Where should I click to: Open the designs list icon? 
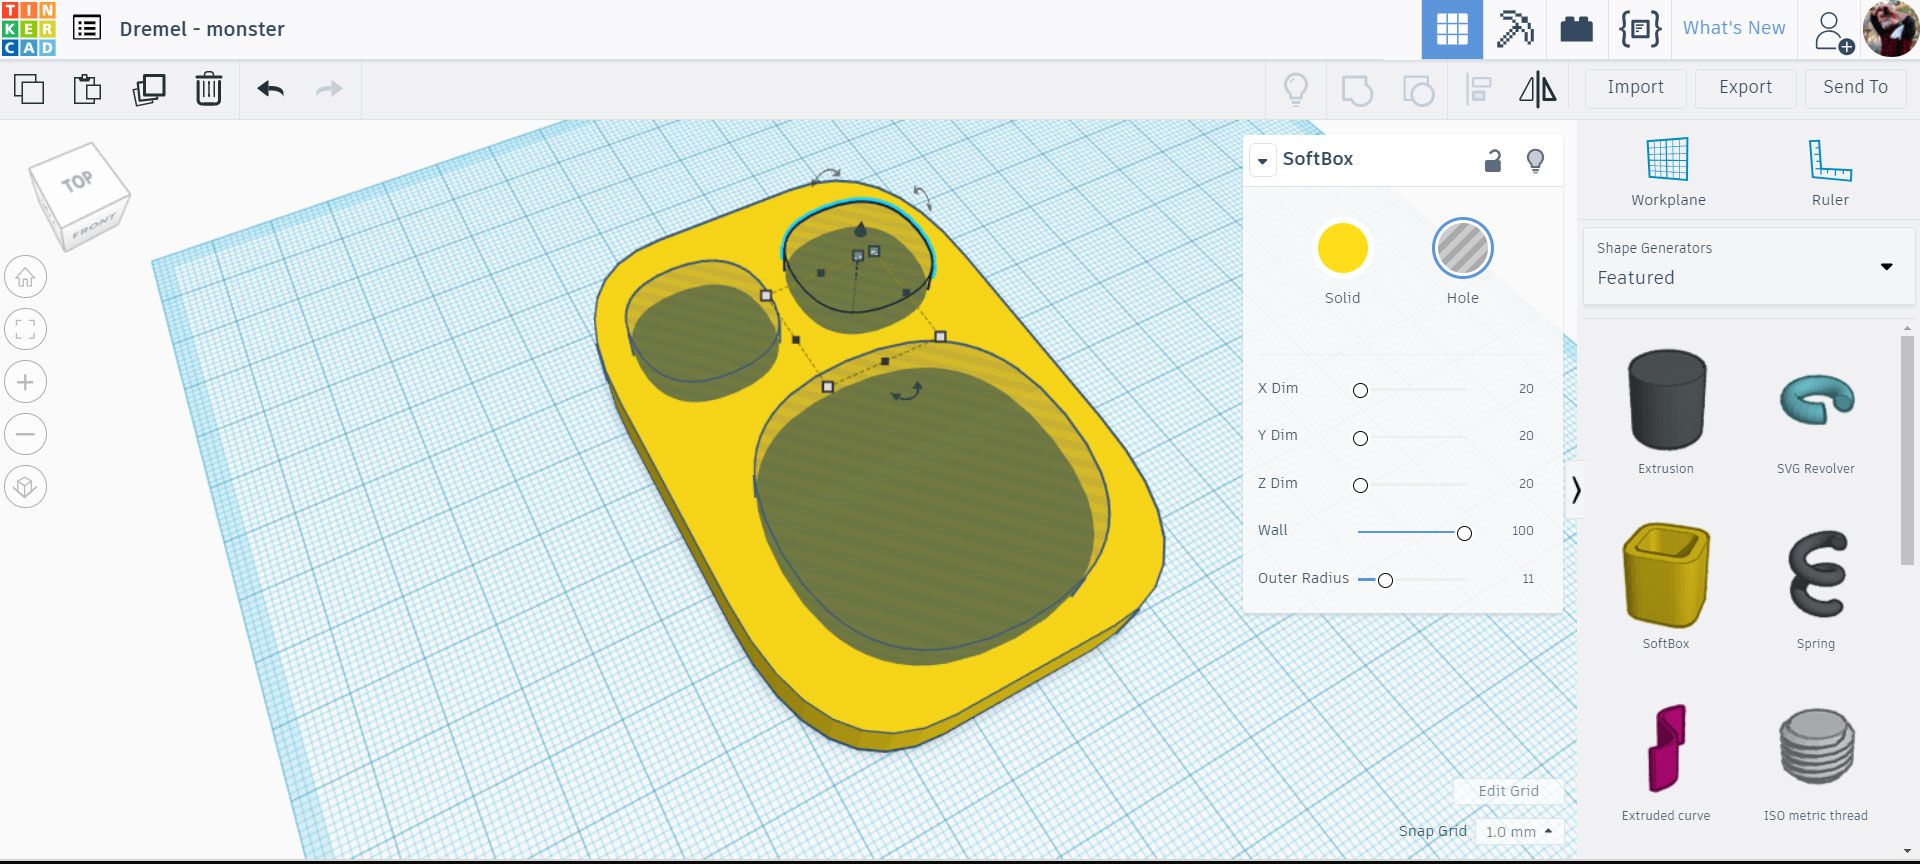(87, 28)
